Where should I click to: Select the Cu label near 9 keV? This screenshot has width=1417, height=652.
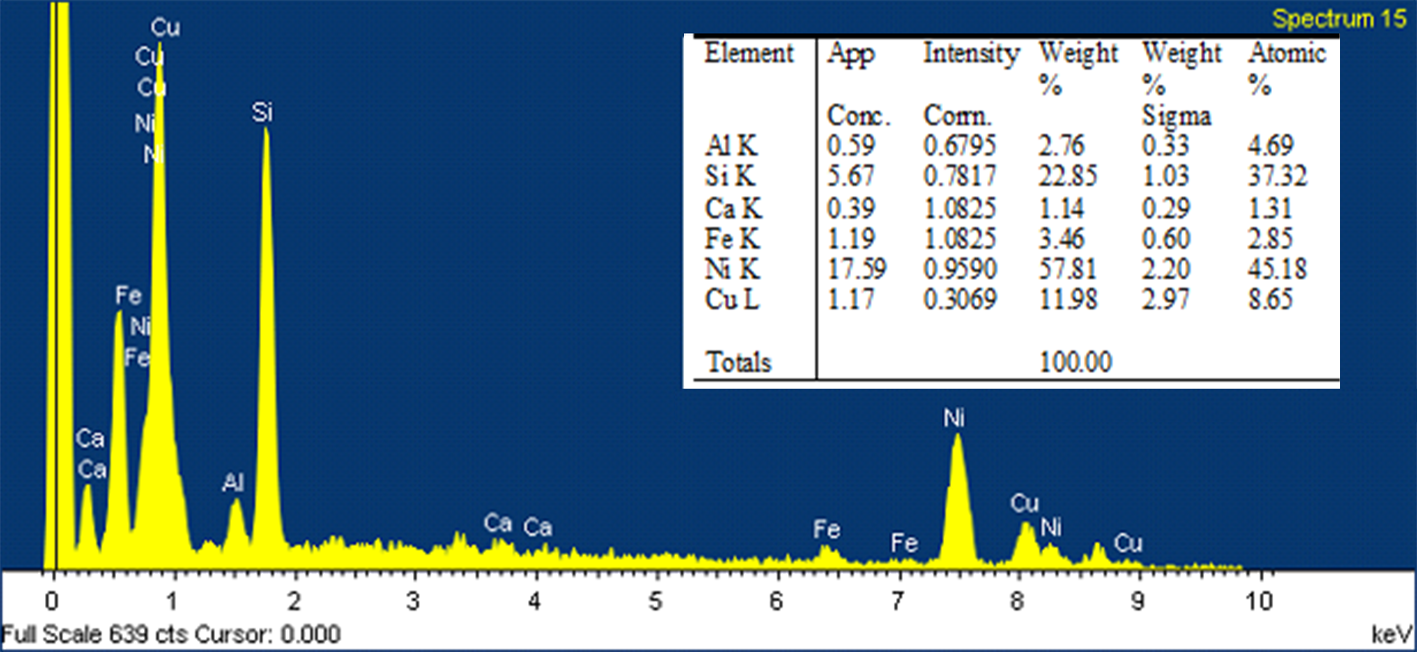[x=1128, y=543]
